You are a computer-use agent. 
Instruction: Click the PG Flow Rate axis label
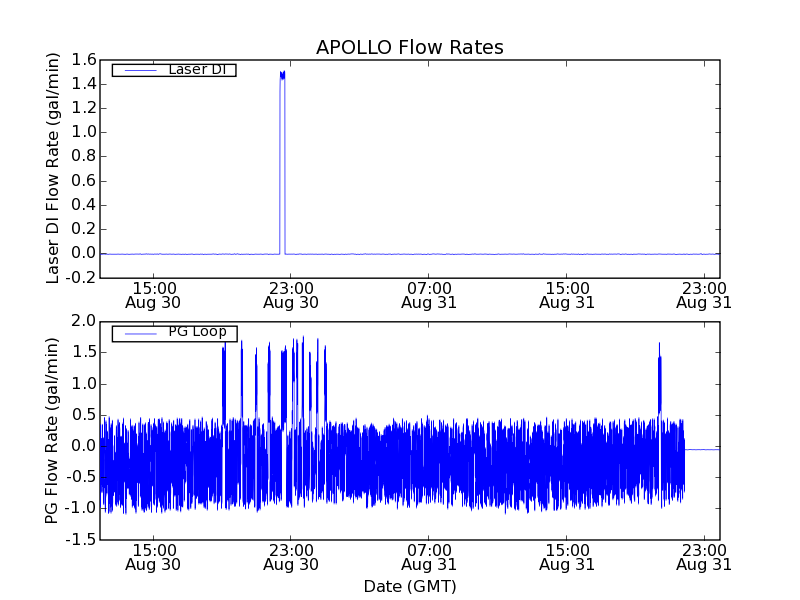53,431
